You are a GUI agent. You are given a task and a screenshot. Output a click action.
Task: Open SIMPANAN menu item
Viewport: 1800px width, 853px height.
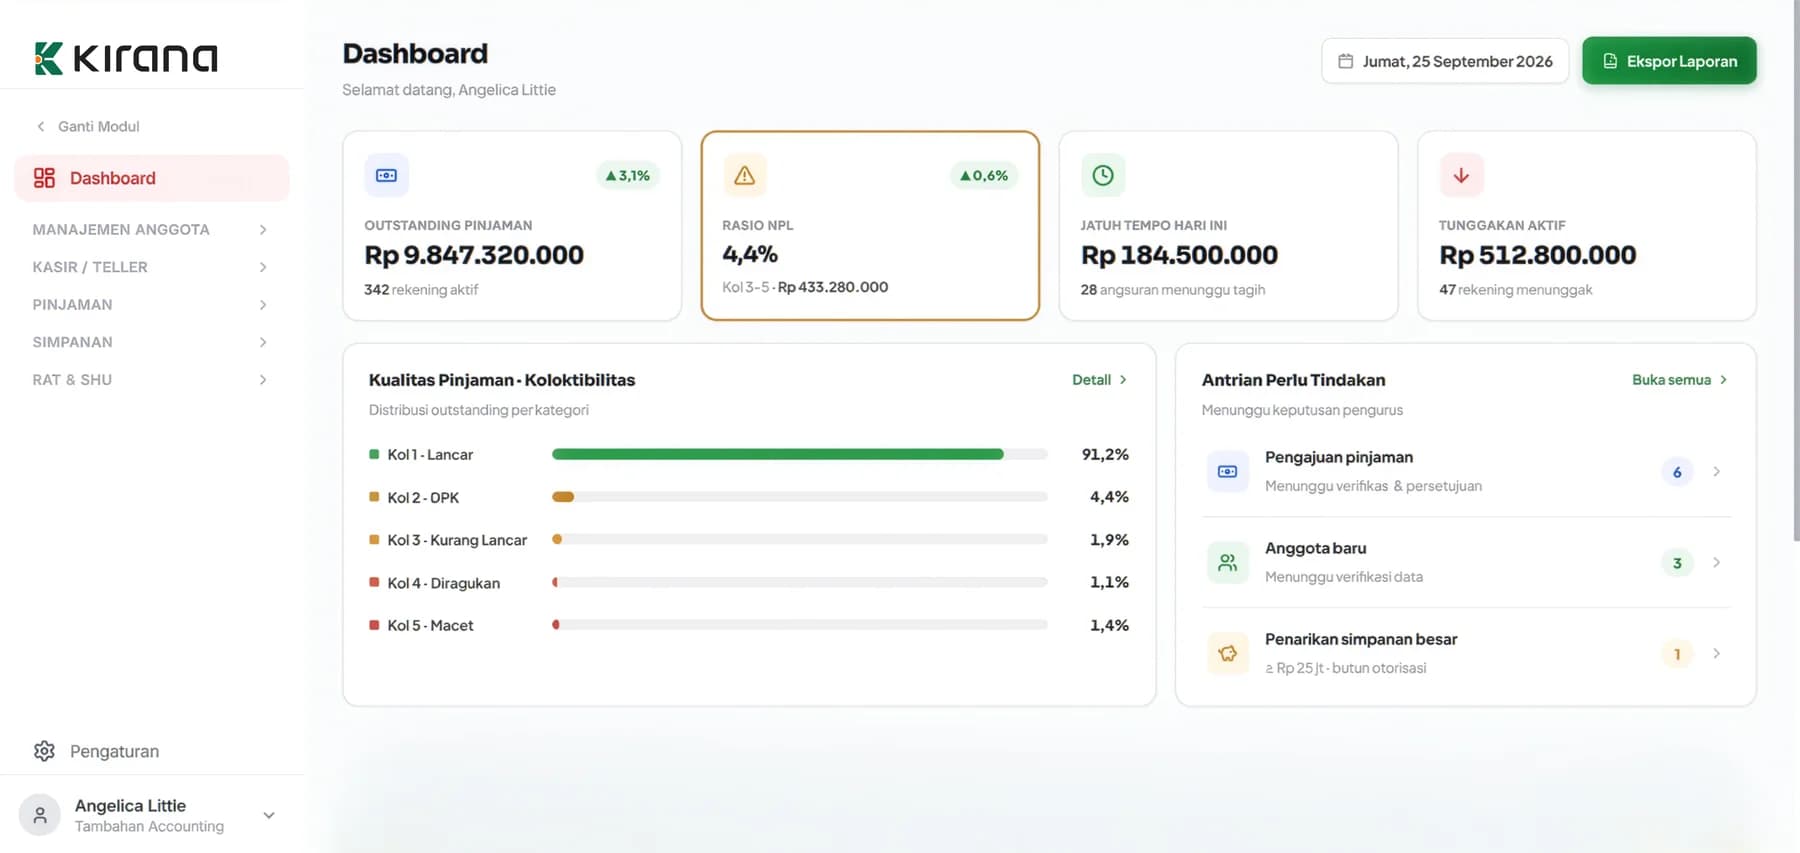pyautogui.click(x=152, y=342)
